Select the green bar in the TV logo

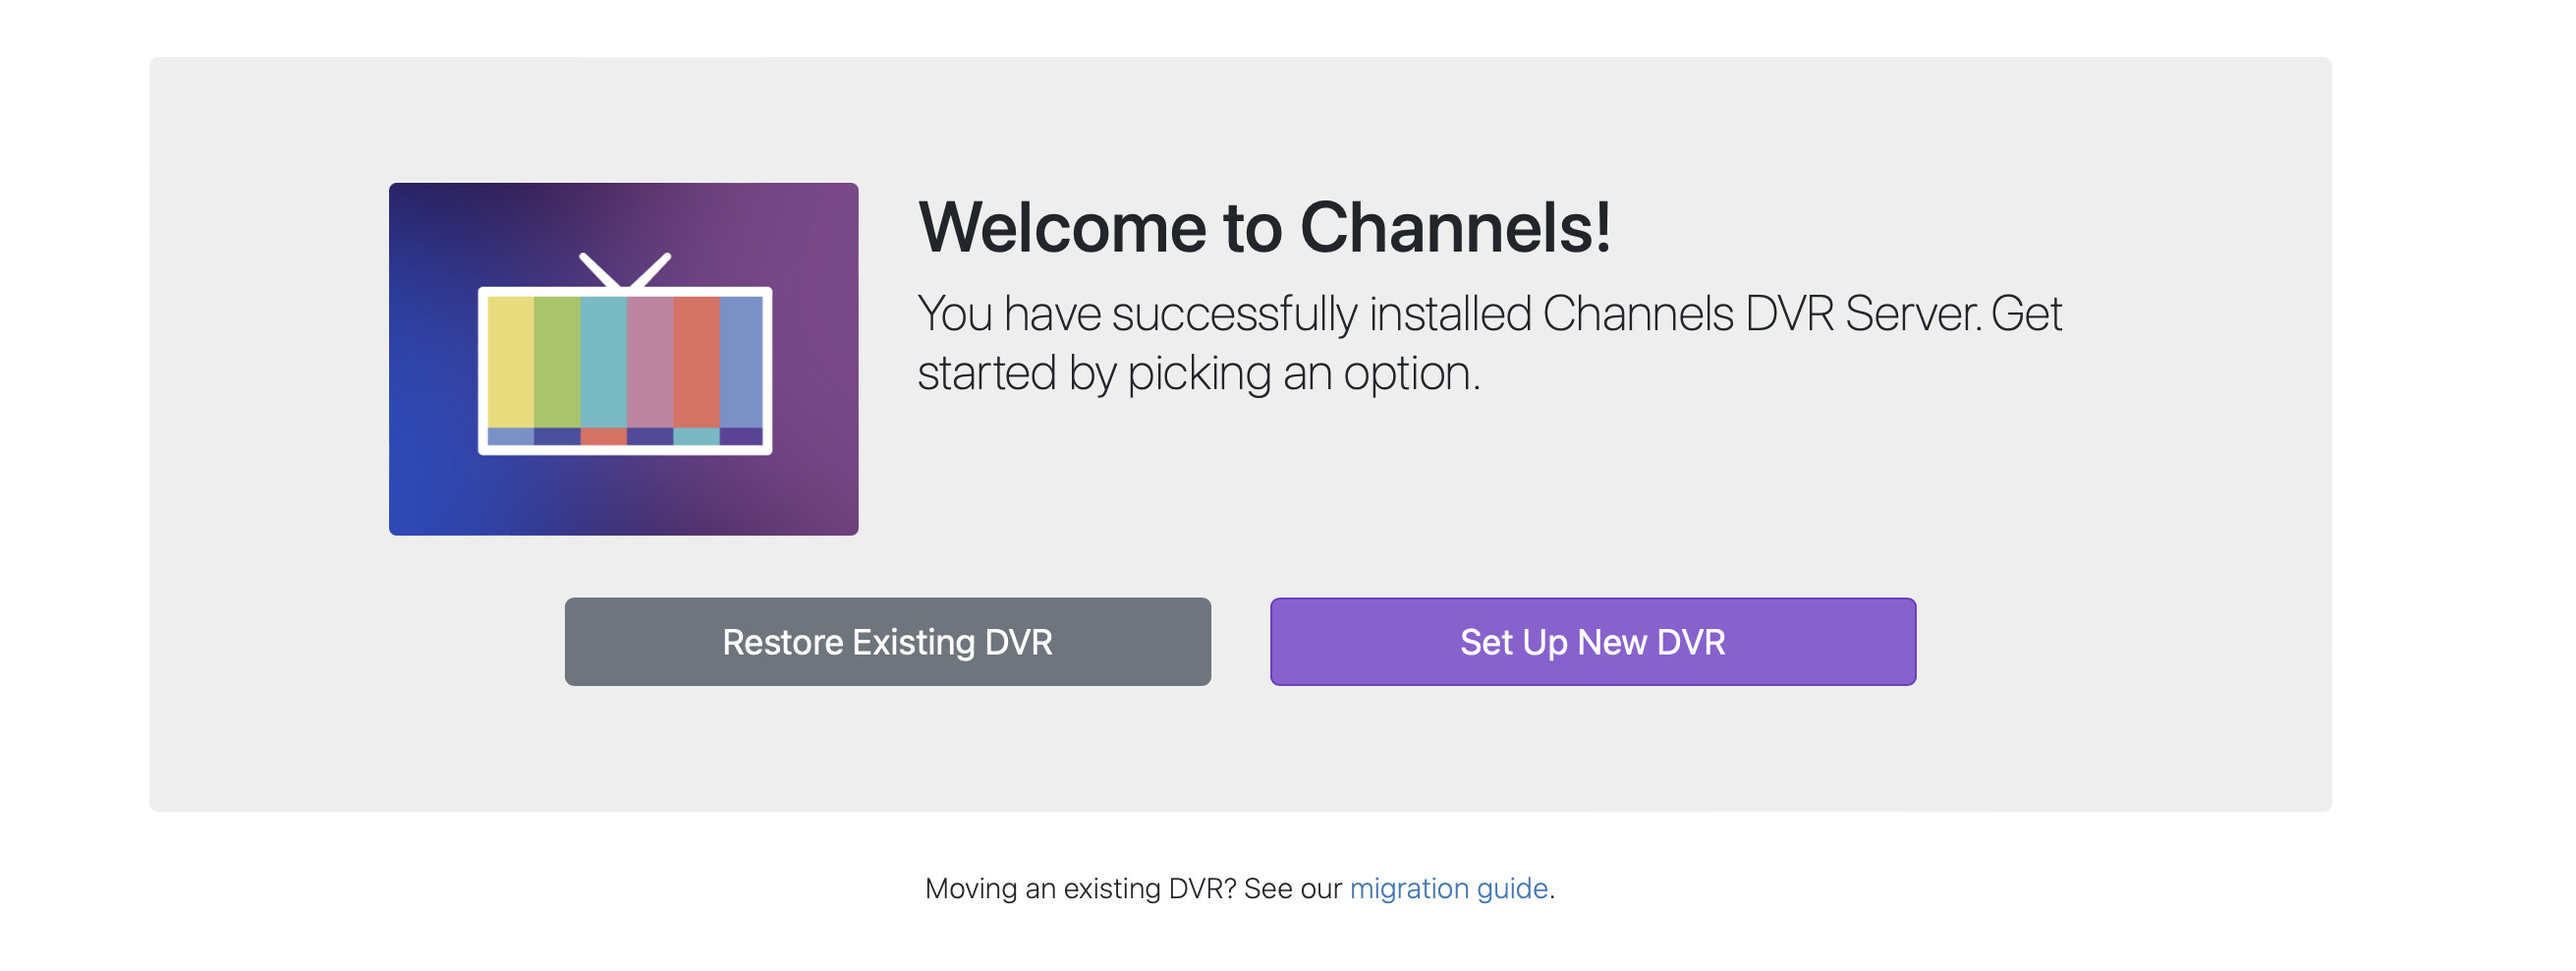coord(557,361)
